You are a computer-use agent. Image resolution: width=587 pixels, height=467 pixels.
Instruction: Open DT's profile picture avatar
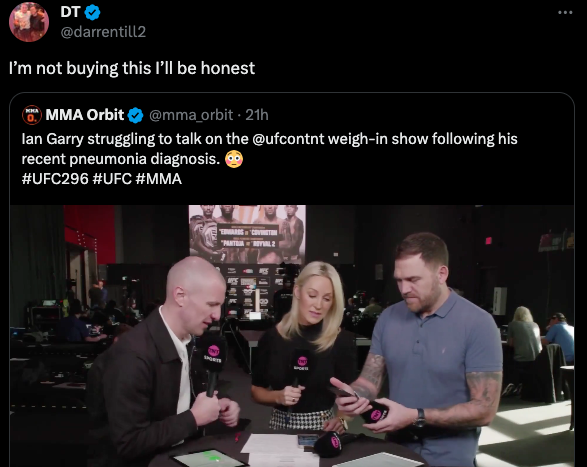(x=29, y=21)
